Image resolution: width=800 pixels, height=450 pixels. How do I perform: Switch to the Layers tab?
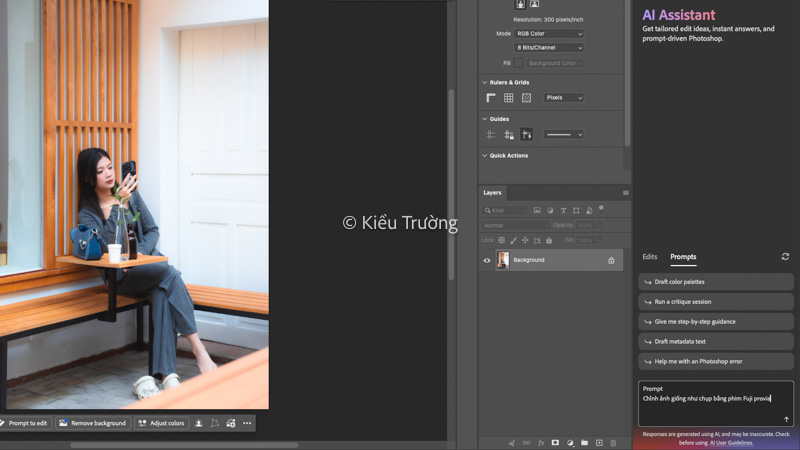(492, 192)
